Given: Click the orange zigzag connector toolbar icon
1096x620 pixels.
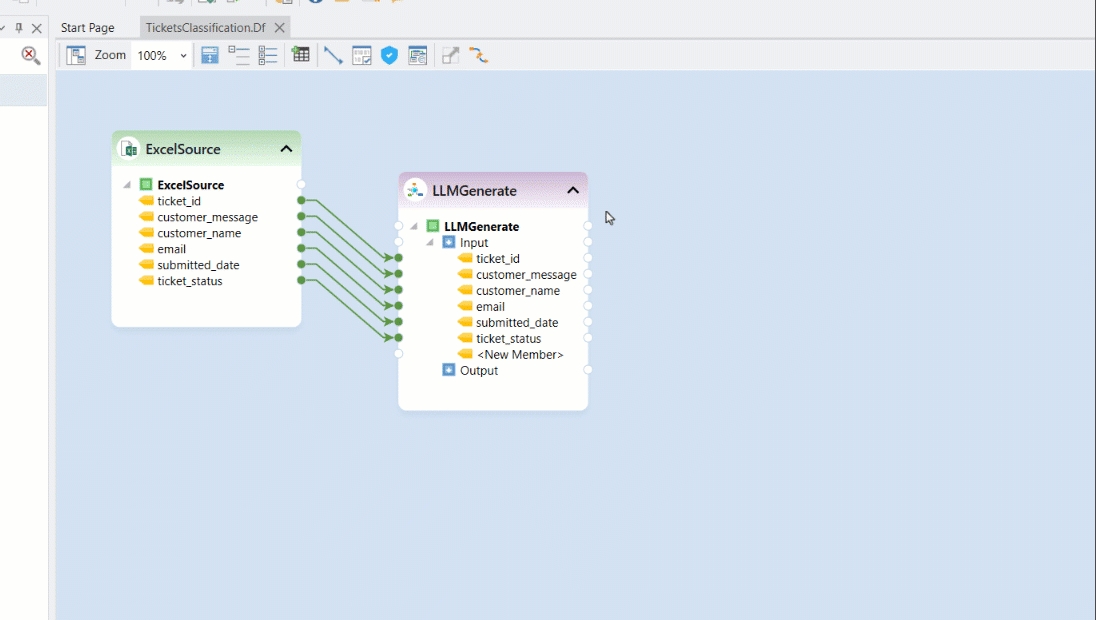Looking at the screenshot, I should [479, 56].
